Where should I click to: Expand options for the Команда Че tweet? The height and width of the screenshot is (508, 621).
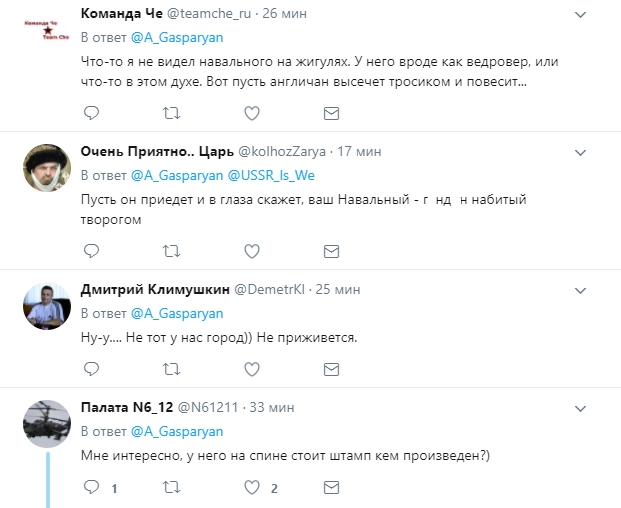click(x=582, y=16)
